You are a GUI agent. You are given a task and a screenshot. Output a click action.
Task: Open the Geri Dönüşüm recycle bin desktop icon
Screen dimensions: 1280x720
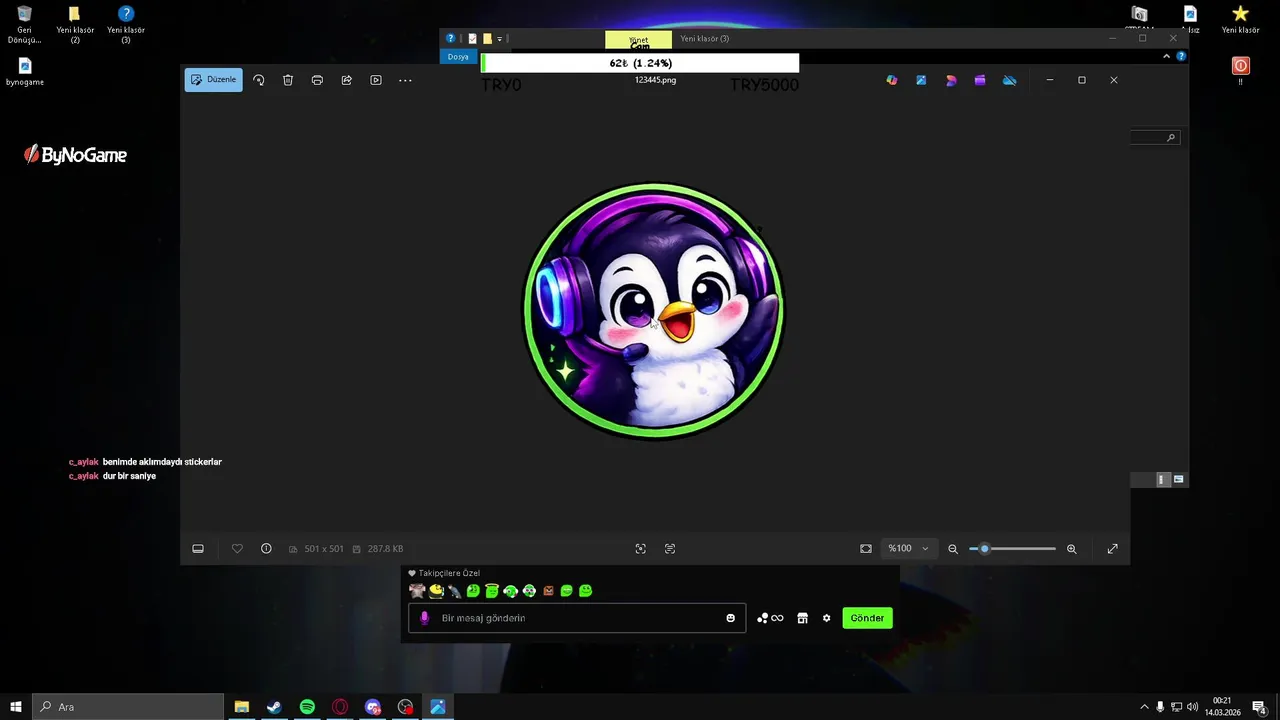click(24, 25)
